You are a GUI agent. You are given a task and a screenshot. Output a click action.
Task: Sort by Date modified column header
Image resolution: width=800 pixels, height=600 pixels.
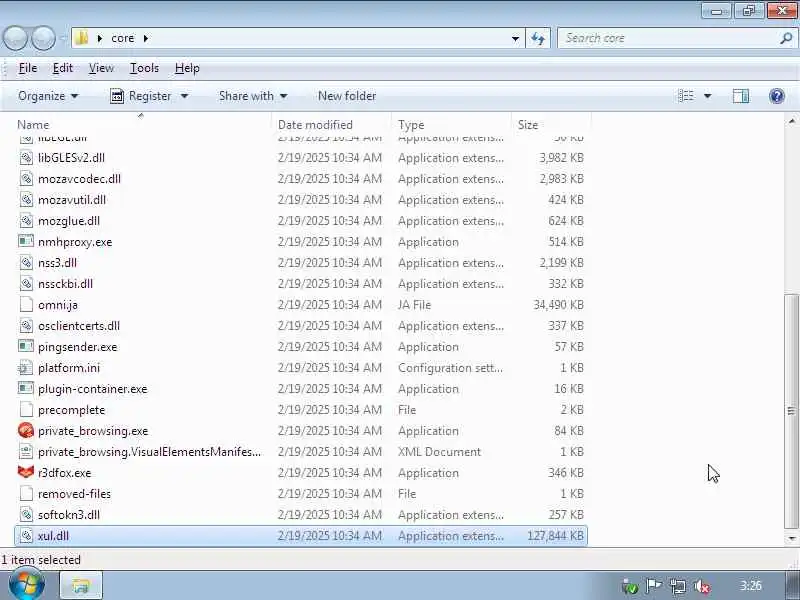click(x=332, y=124)
